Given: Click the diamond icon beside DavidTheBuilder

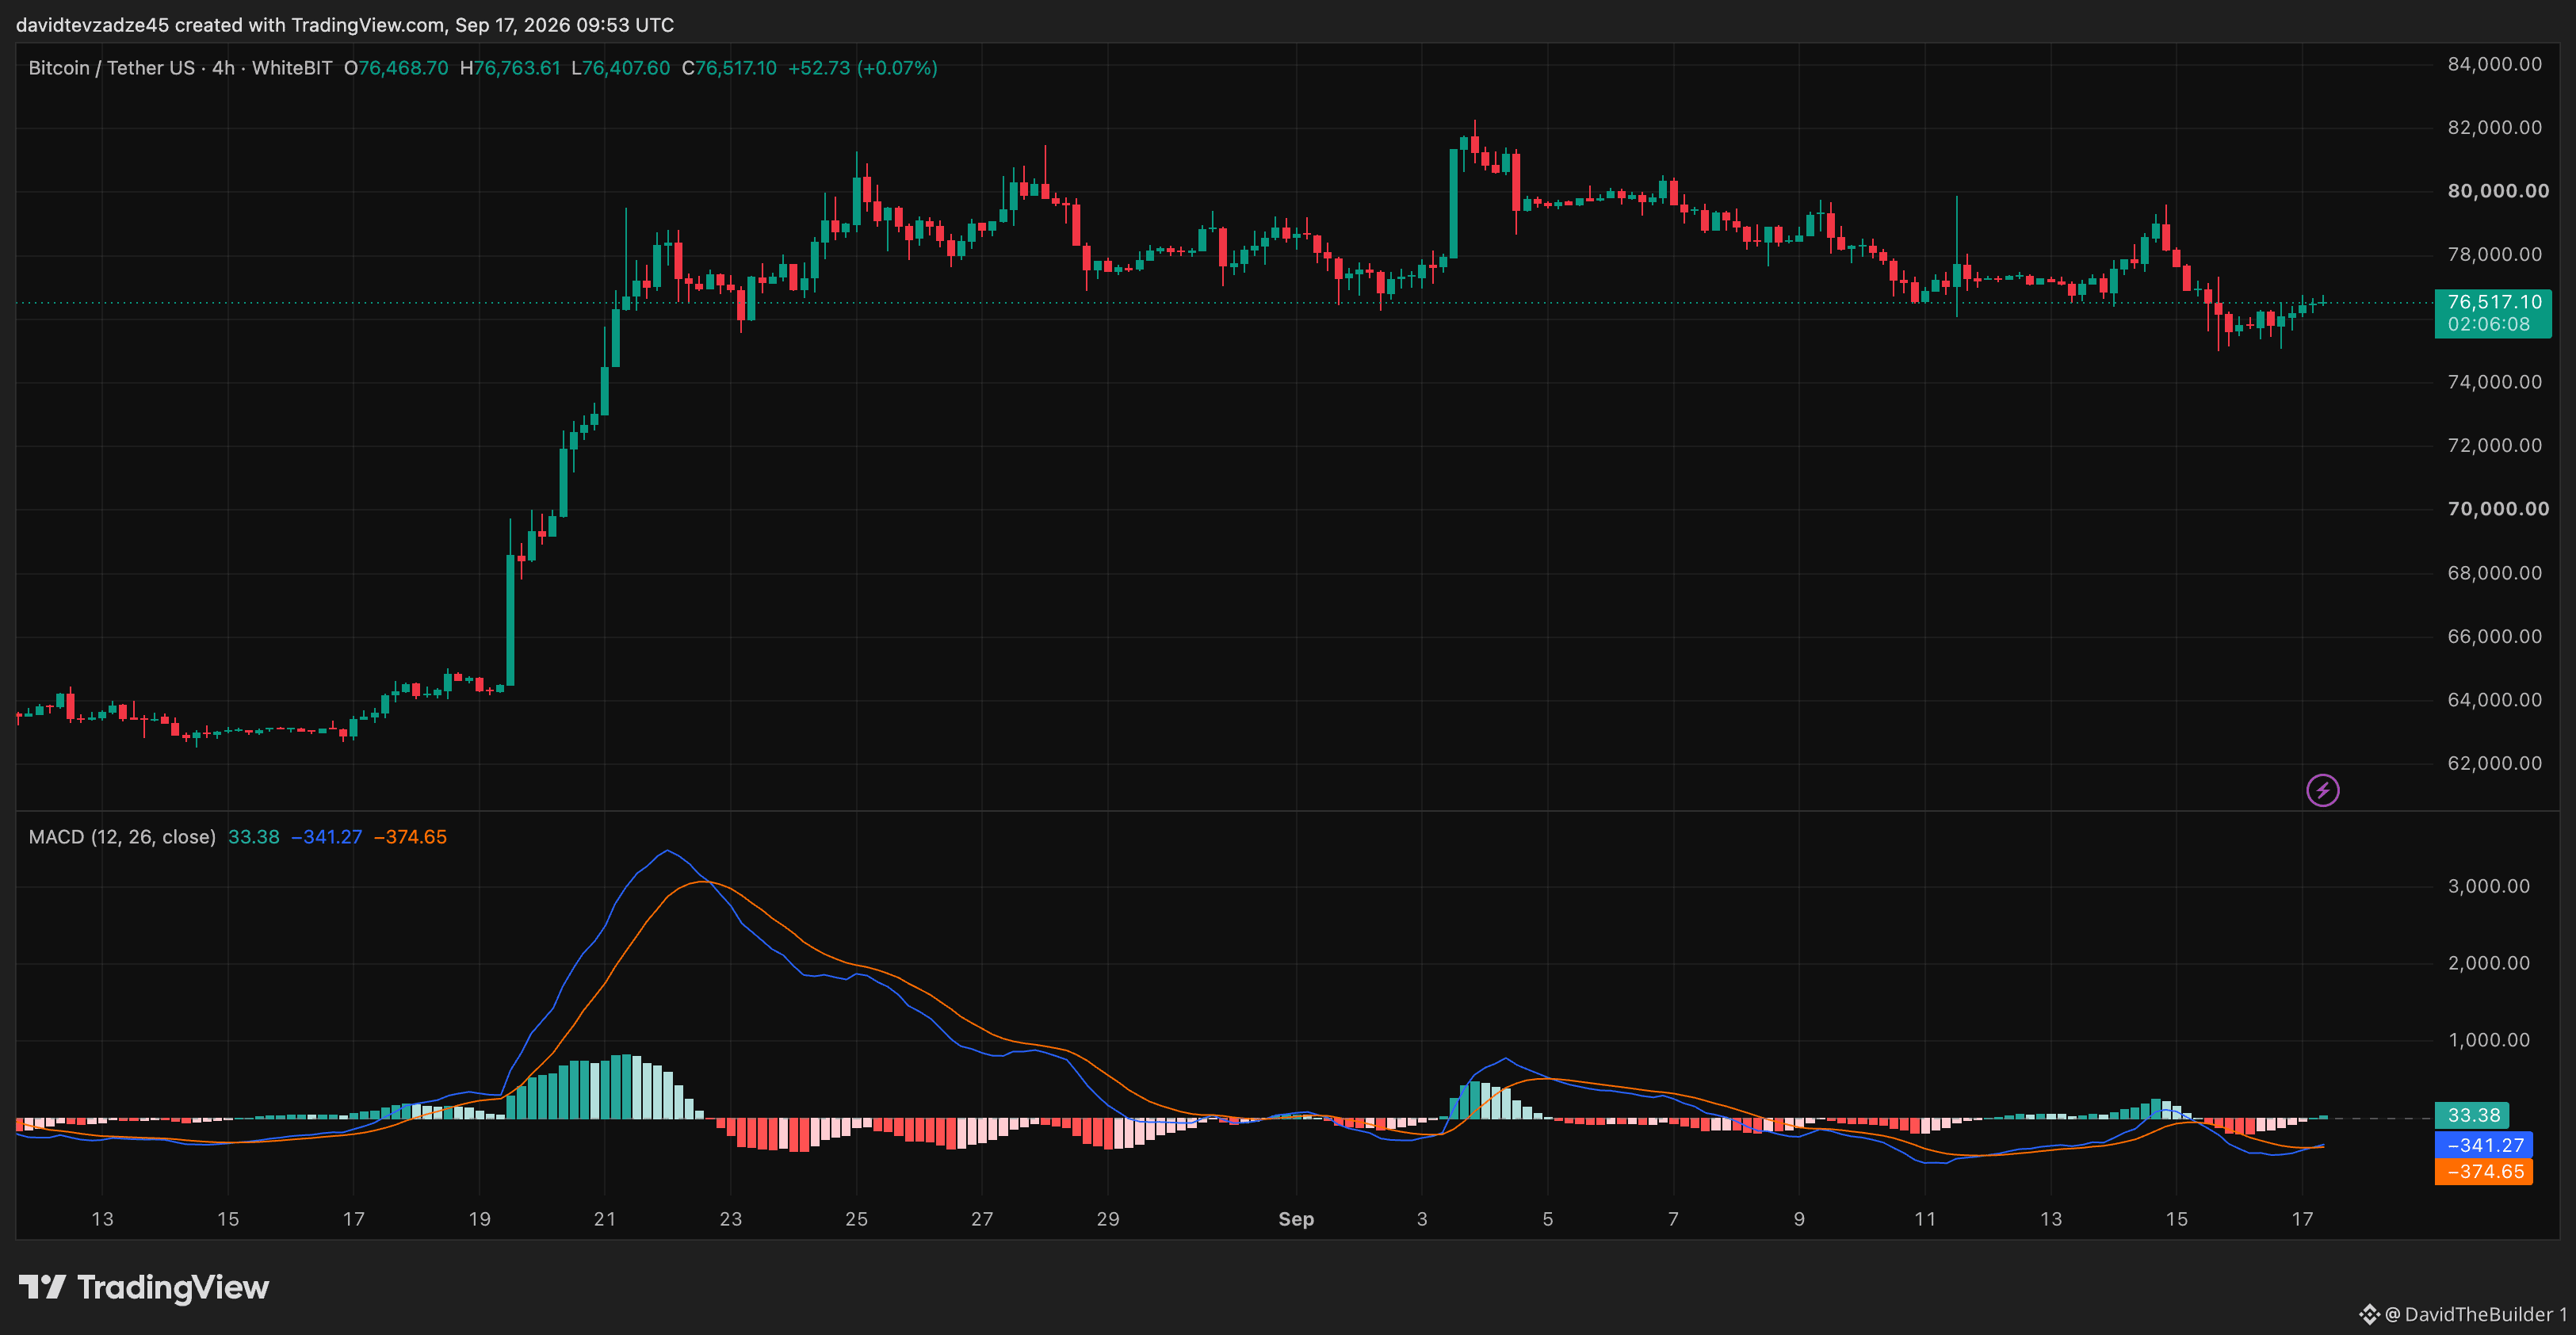Looking at the screenshot, I should click(2369, 1314).
